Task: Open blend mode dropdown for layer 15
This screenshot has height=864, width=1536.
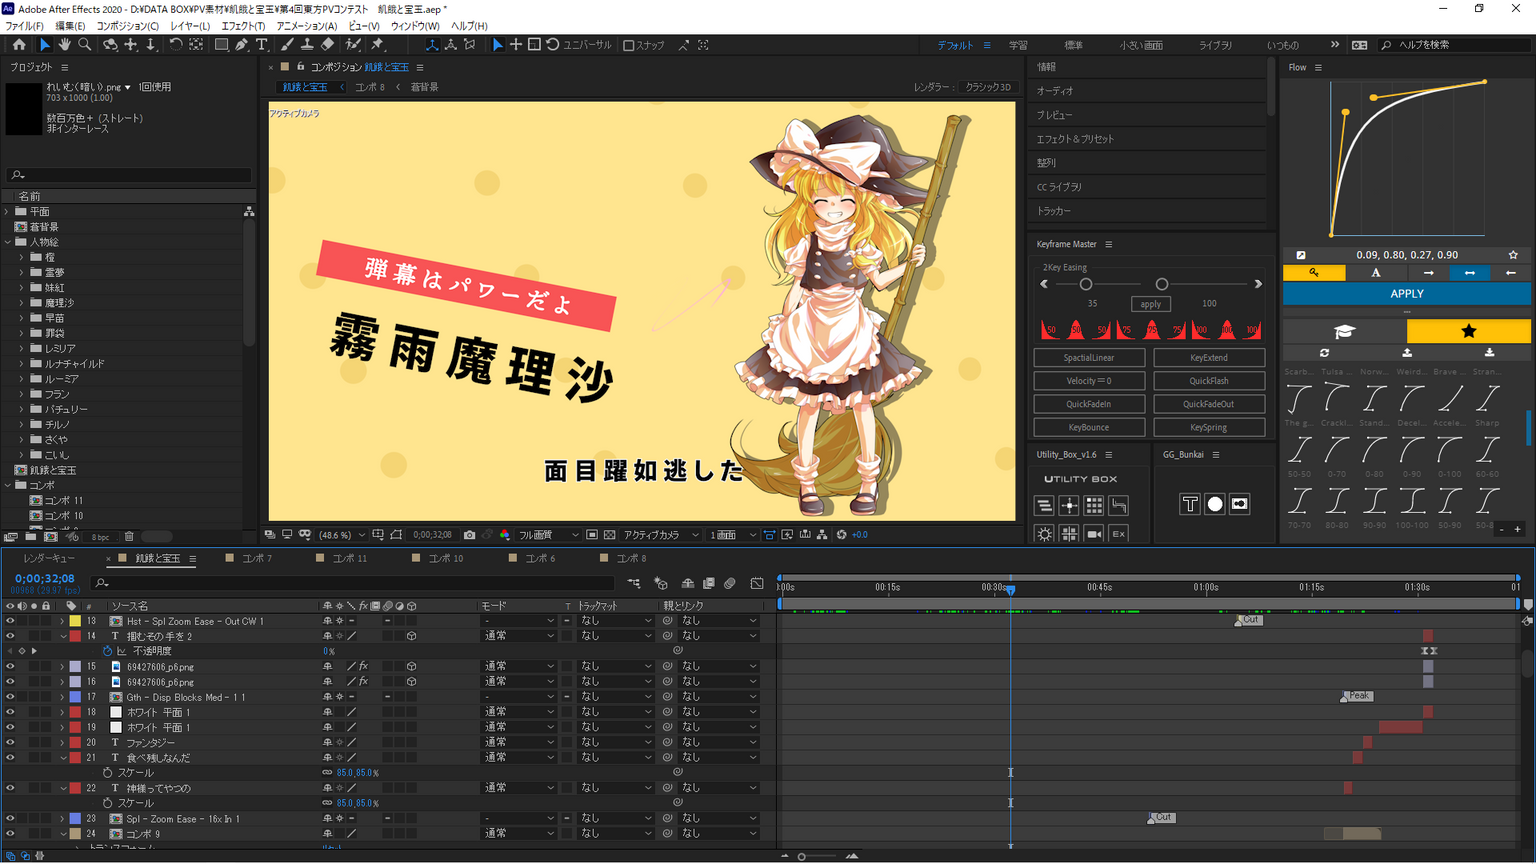Action: pos(518,666)
